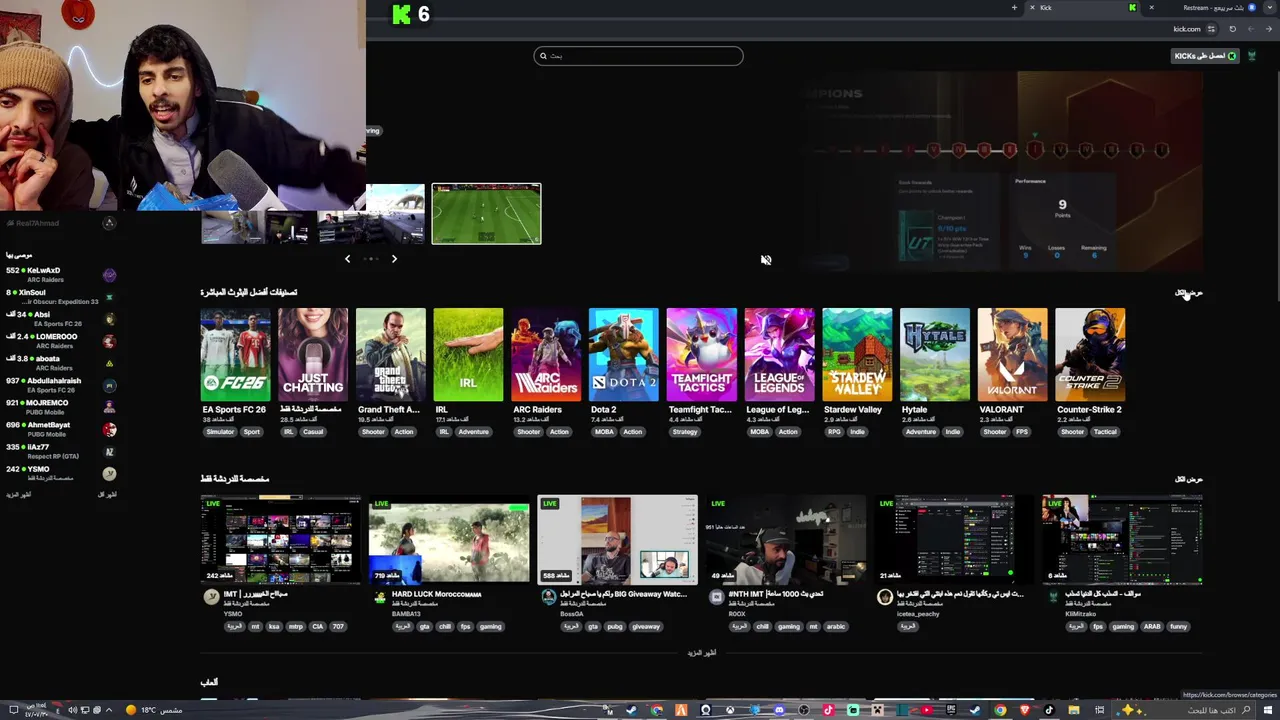This screenshot has height=720, width=1280.
Task: Open aboata channel in sidebar
Action: tap(60, 363)
